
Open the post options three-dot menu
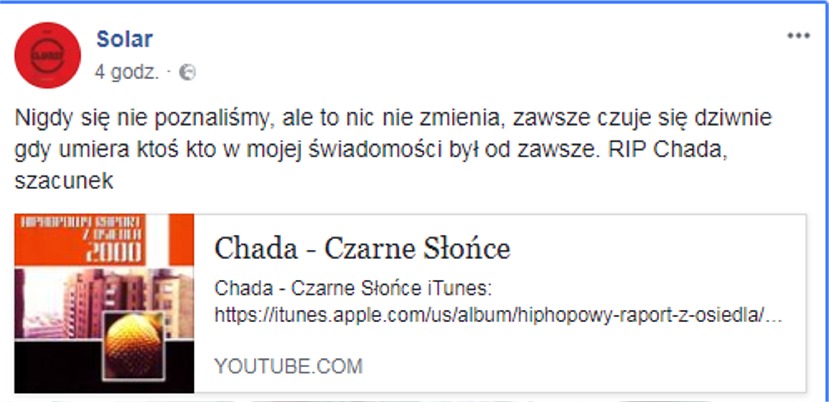click(x=798, y=36)
